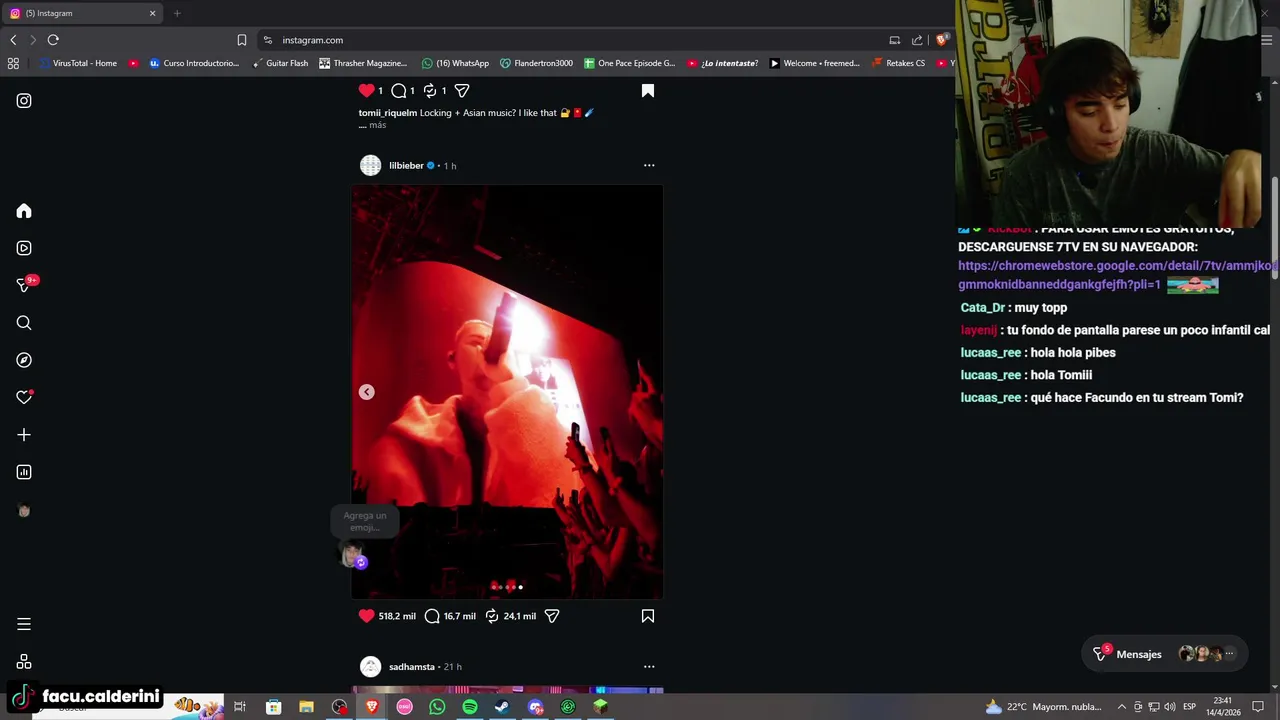Open sadhamsta profile picture

tap(371, 666)
